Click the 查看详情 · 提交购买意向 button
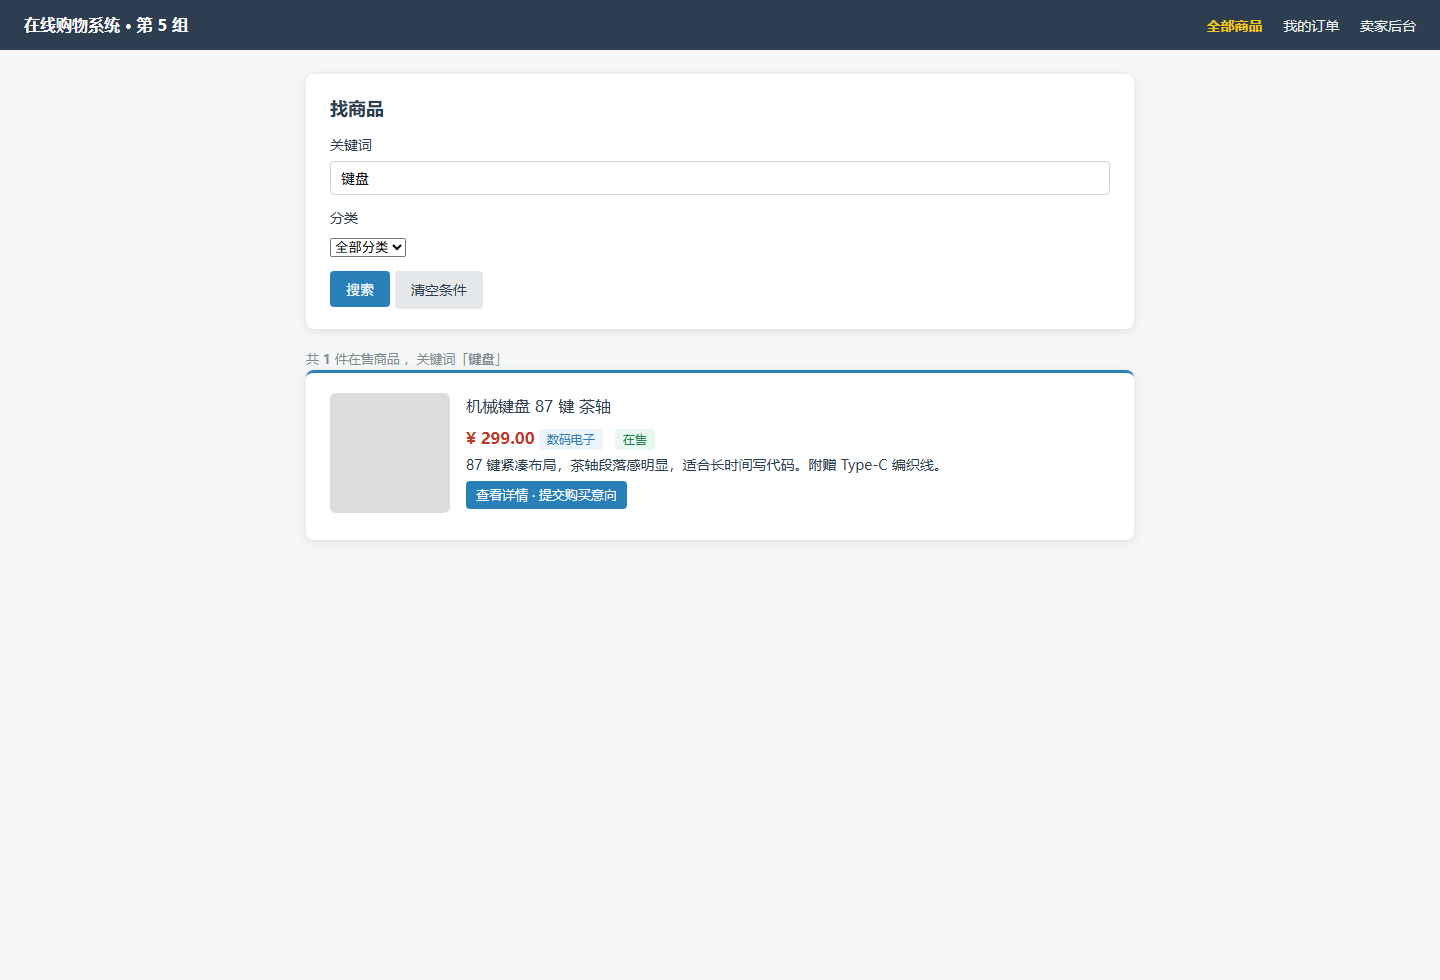This screenshot has height=980, width=1440. (x=546, y=495)
